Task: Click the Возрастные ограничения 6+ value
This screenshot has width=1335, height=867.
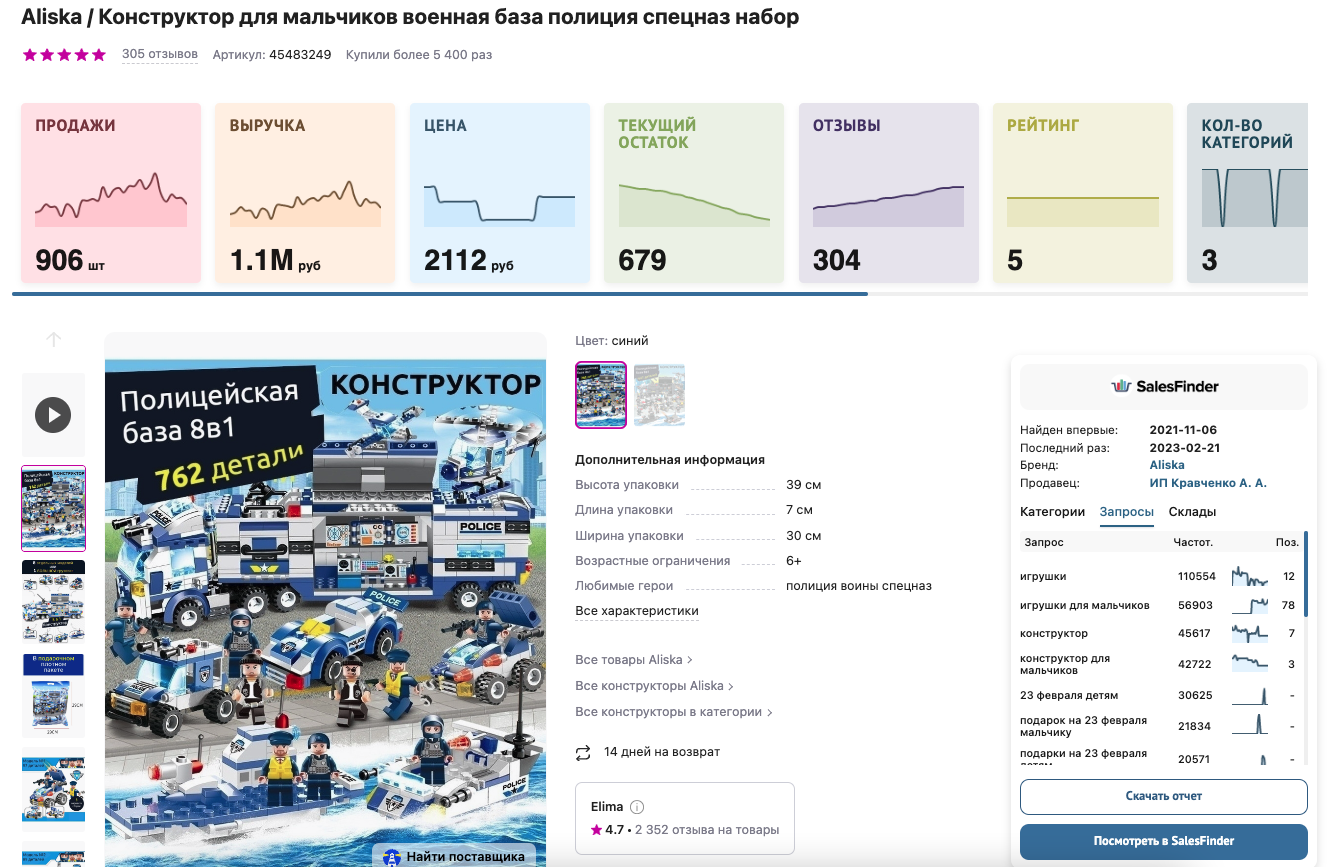Action: tap(794, 561)
